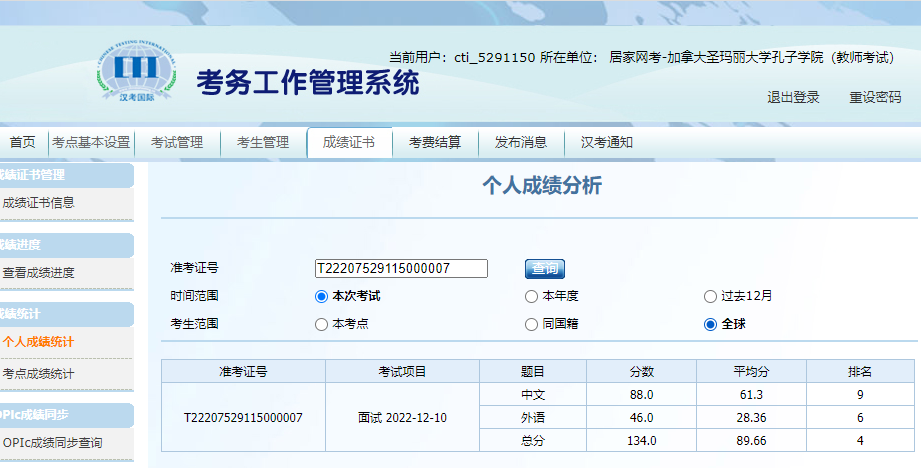
Task: Open the 首页 tab
Action: pyautogui.click(x=22, y=142)
